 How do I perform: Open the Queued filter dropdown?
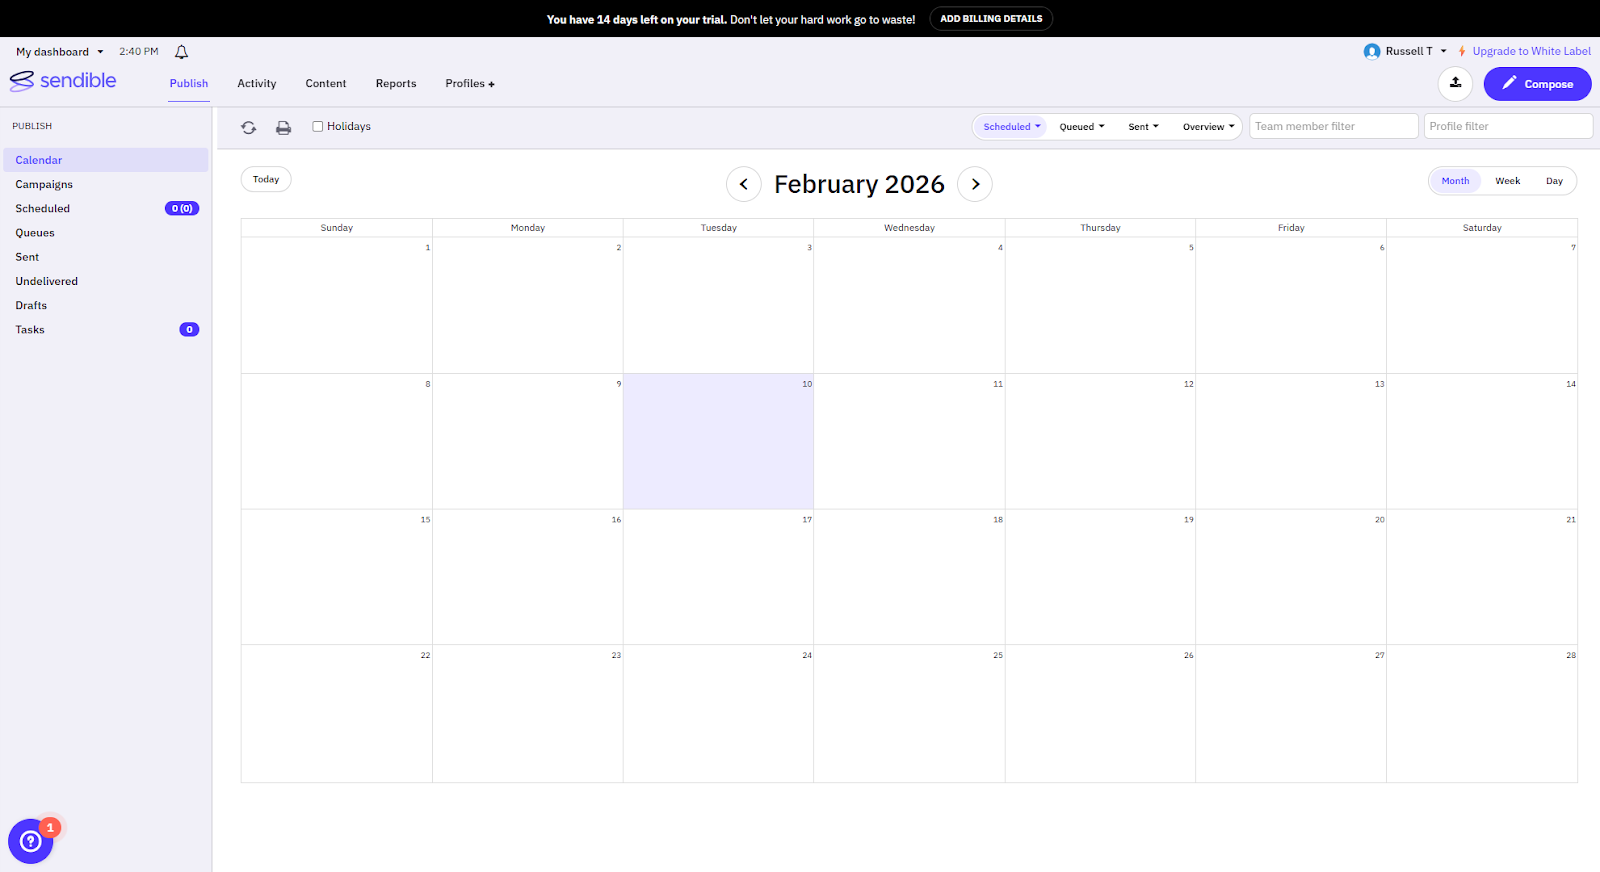(1082, 127)
